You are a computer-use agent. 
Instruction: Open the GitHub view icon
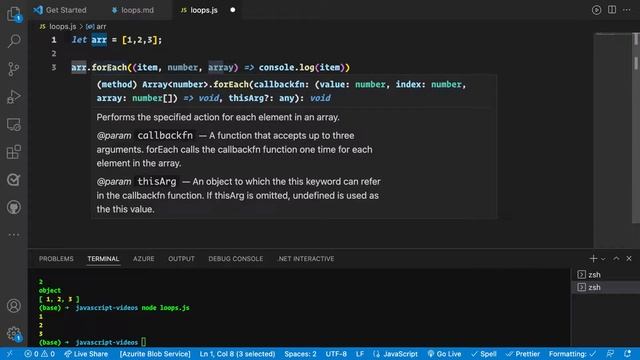(x=14, y=207)
